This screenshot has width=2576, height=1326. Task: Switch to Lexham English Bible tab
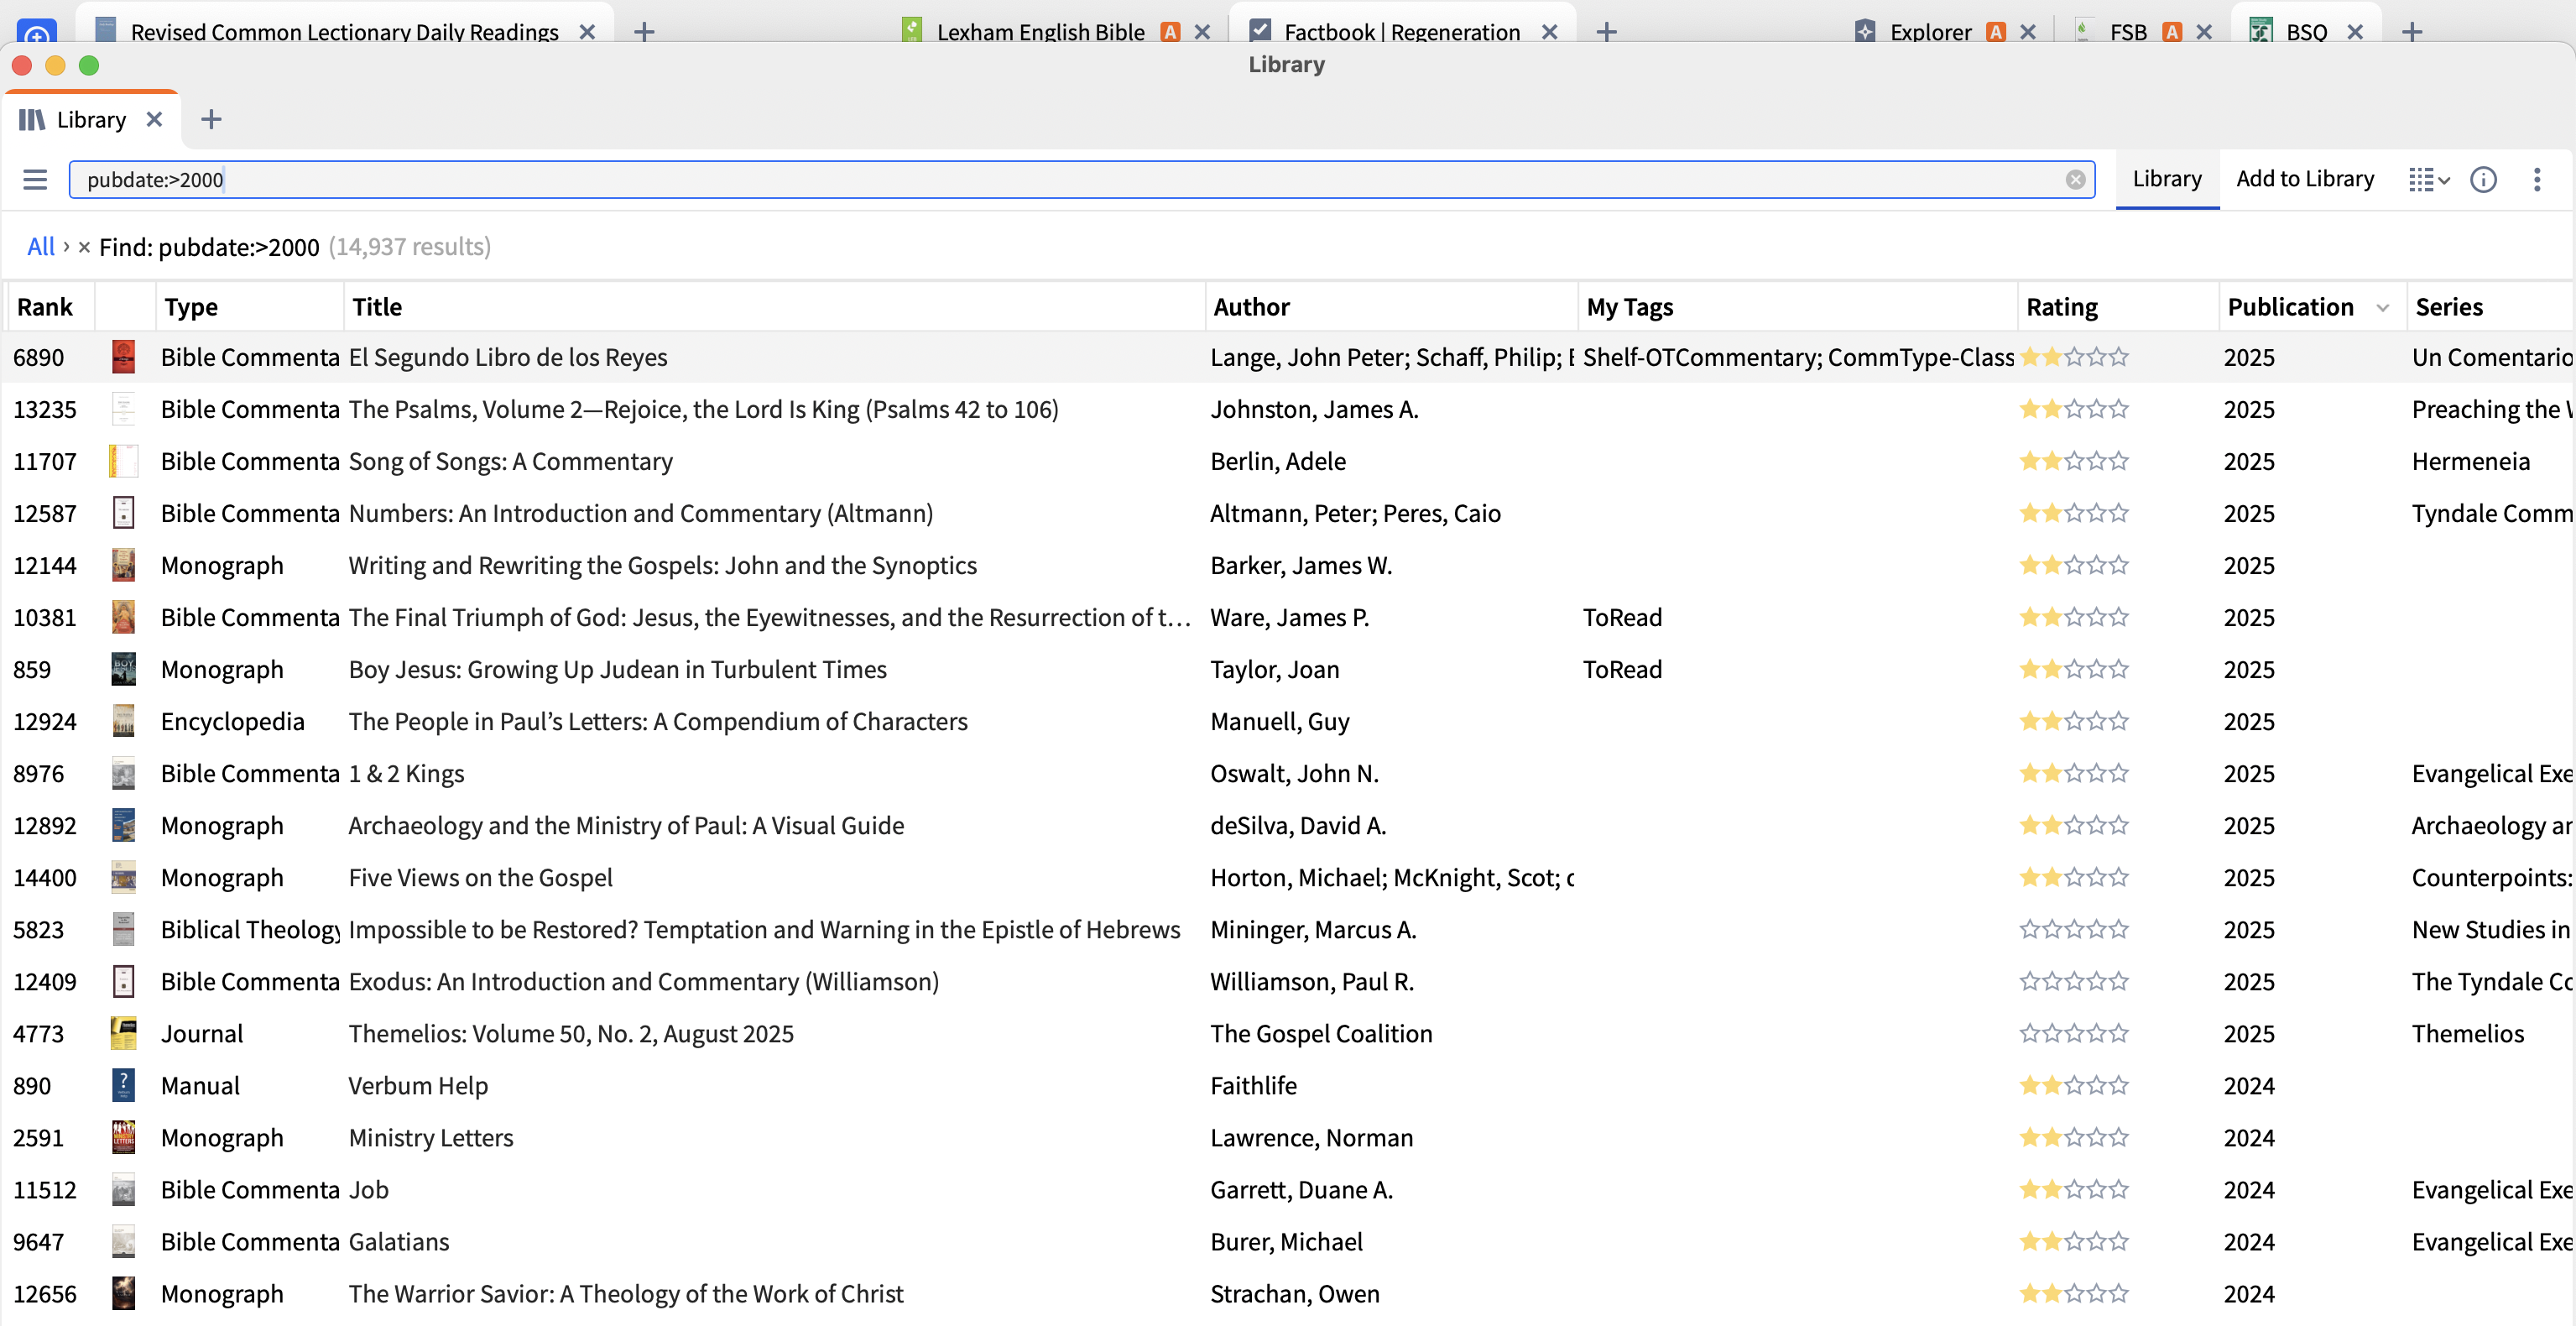pyautogui.click(x=1040, y=32)
